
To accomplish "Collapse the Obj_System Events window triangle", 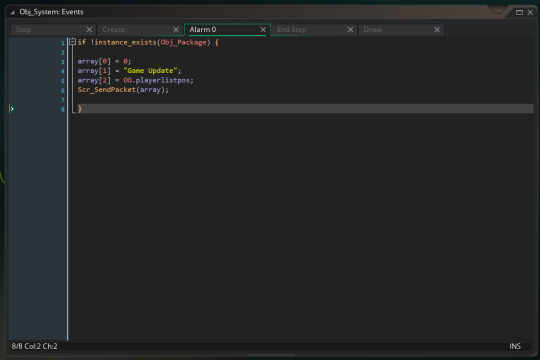I will tap(12, 13).
